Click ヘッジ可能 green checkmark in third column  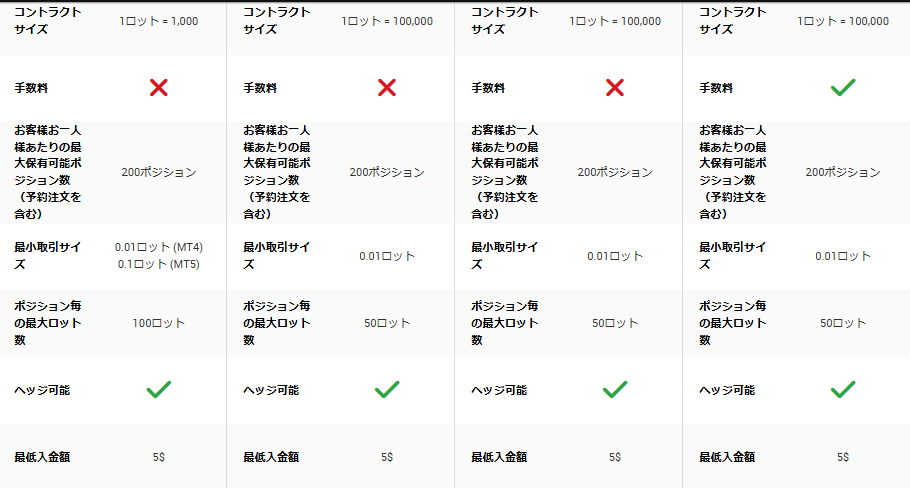615,389
